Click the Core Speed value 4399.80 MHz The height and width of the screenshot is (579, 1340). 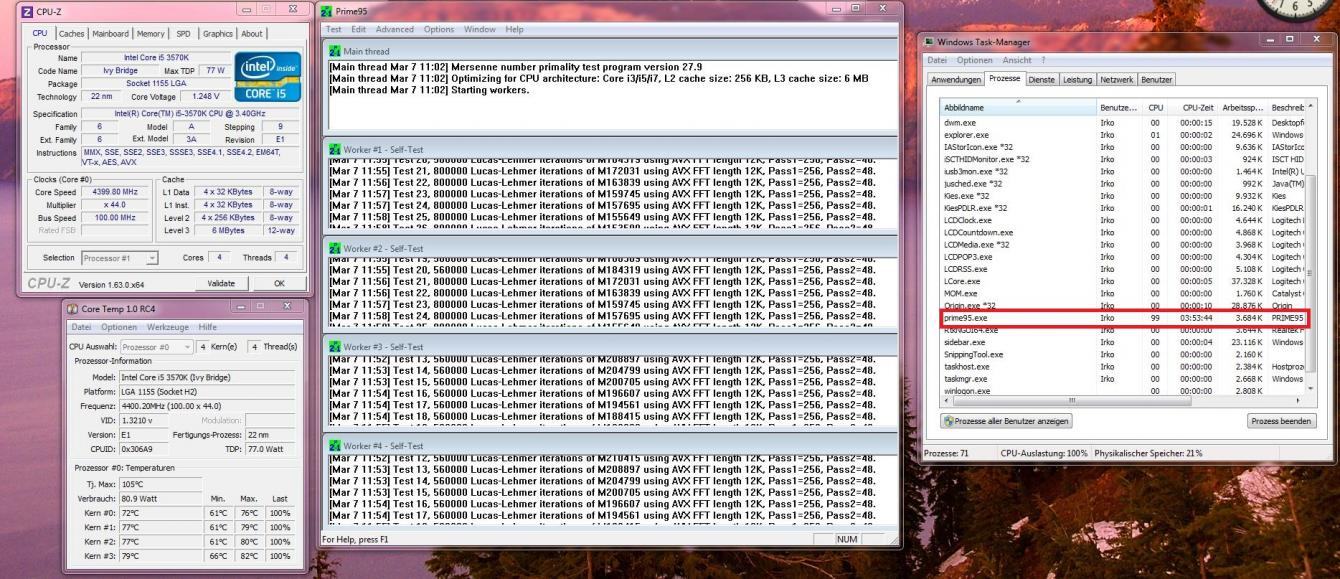pos(117,191)
